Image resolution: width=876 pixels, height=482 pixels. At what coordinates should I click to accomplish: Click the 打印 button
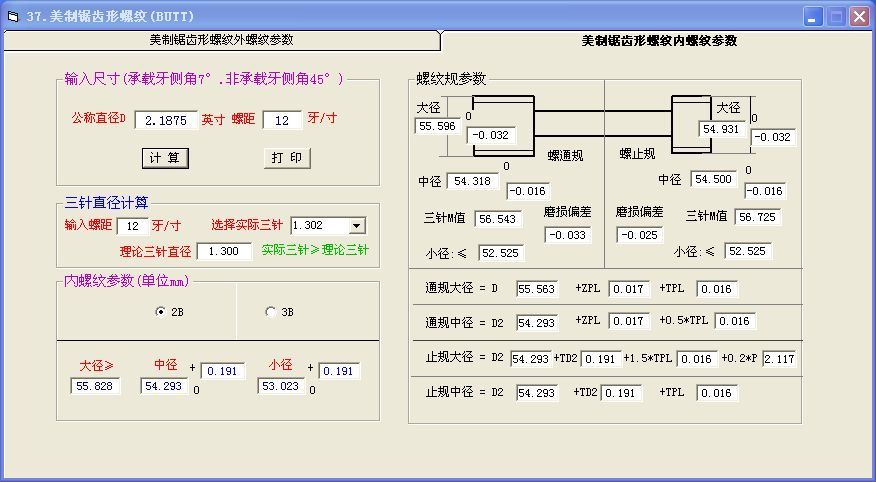tap(287, 158)
